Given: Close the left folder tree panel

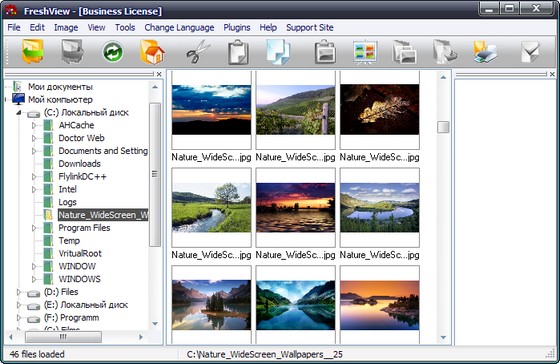Looking at the screenshot, I should pyautogui.click(x=159, y=74).
